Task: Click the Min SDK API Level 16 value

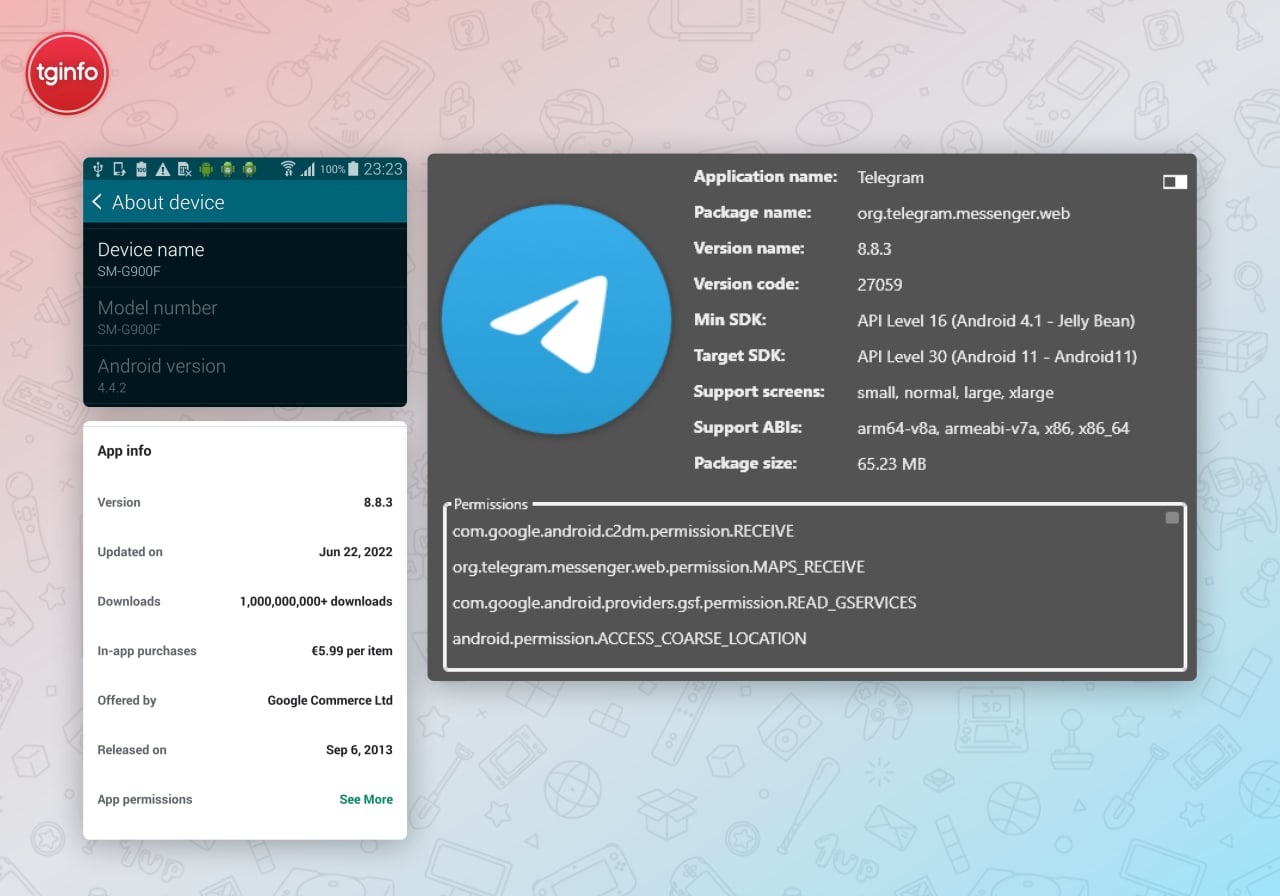Action: (996, 321)
